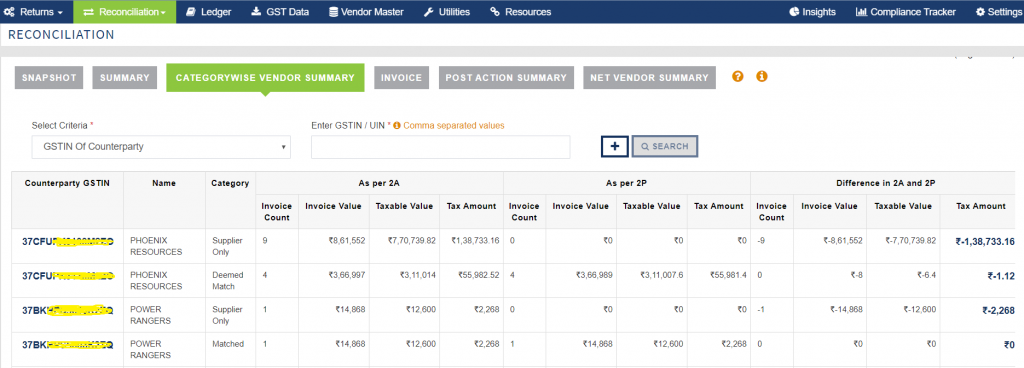Open the Resources section

(x=520, y=12)
